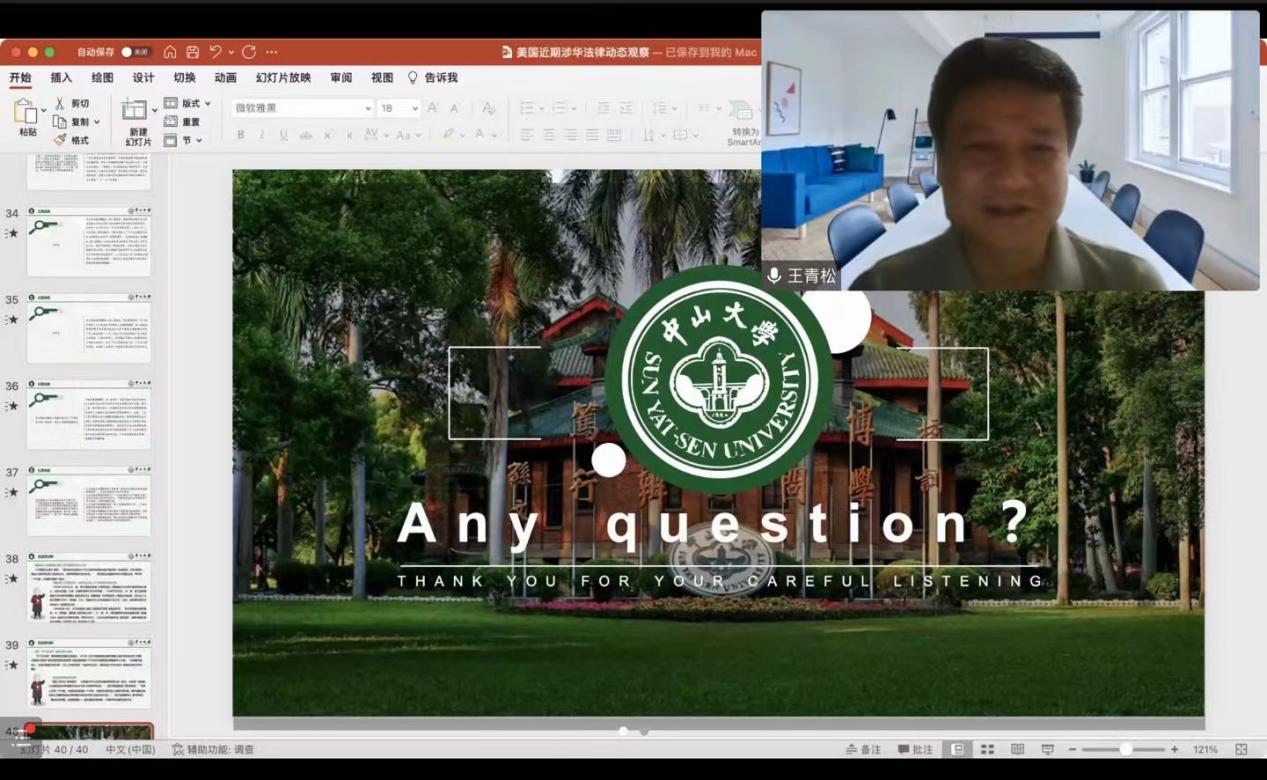The height and width of the screenshot is (780, 1267).
Task: Click the zoom slider handle
Action: click(x=1125, y=749)
